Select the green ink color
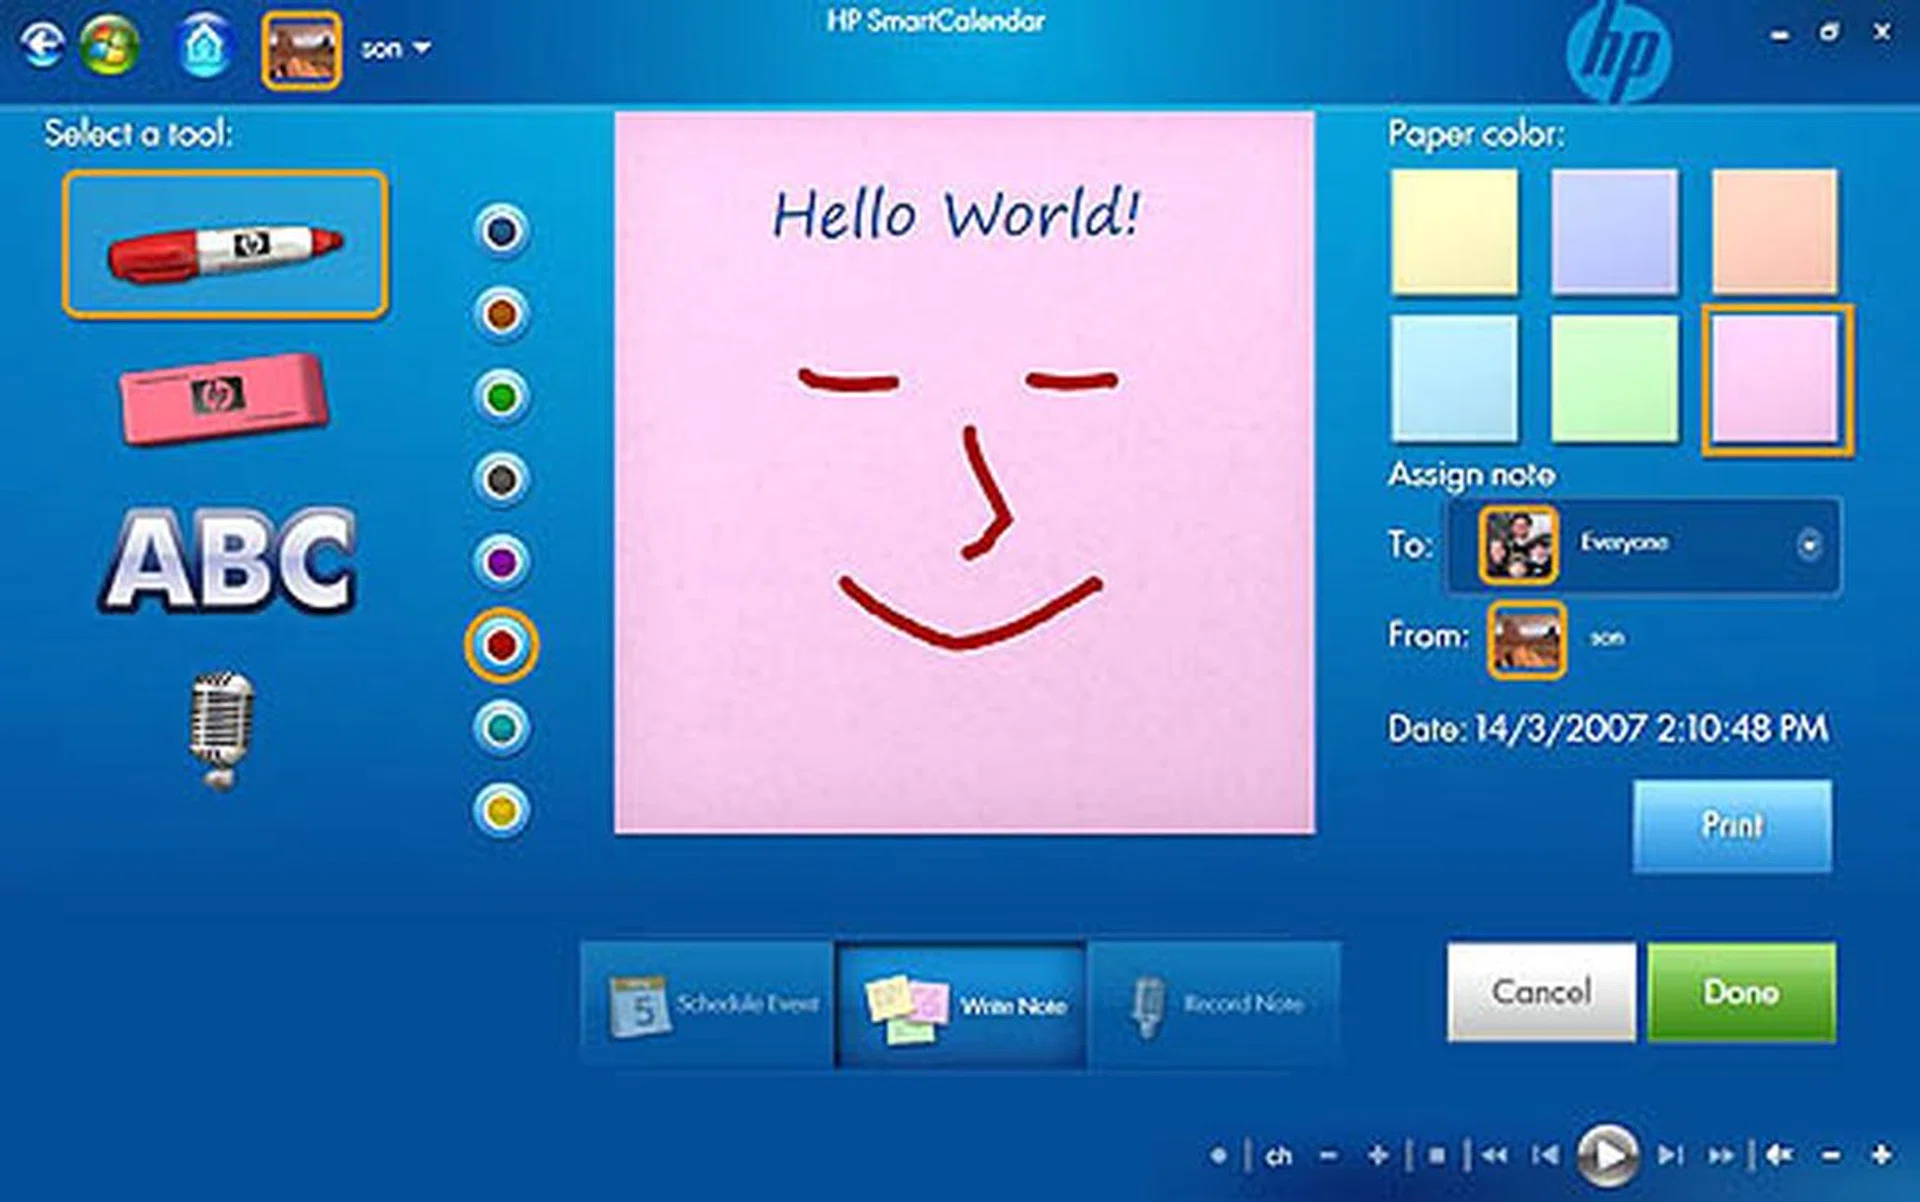The image size is (1920, 1202). (501, 397)
